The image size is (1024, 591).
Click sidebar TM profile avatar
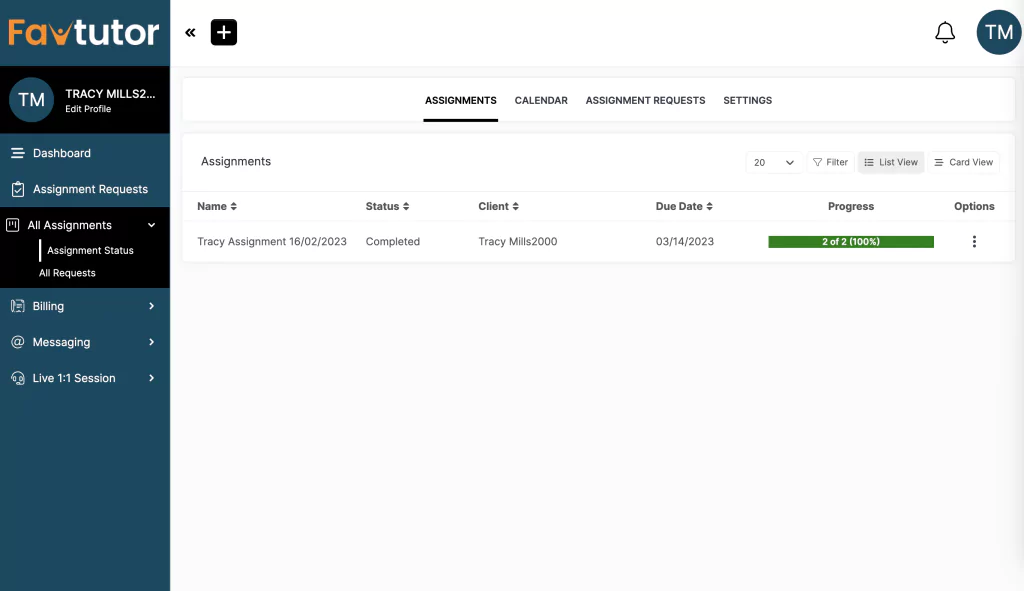(x=31, y=99)
